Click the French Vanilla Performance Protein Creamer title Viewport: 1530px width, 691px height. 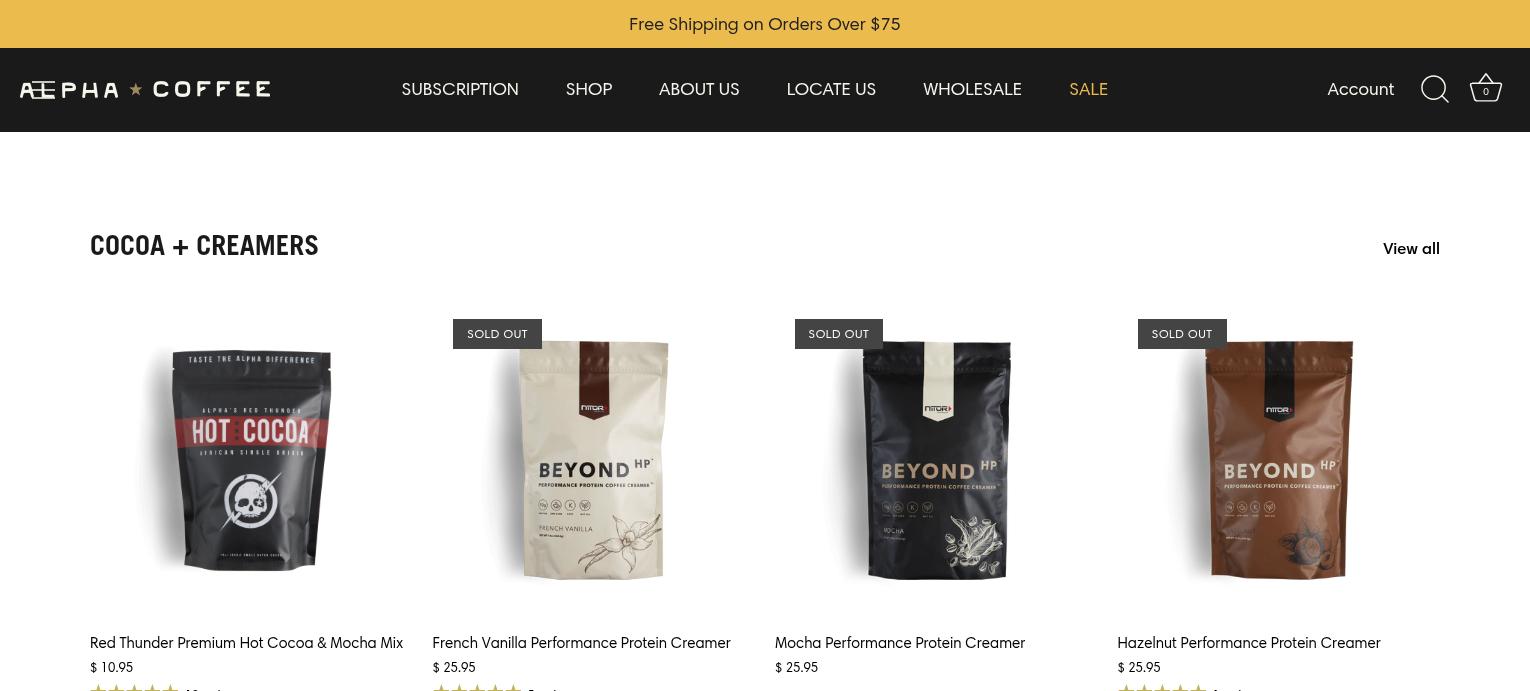[581, 643]
